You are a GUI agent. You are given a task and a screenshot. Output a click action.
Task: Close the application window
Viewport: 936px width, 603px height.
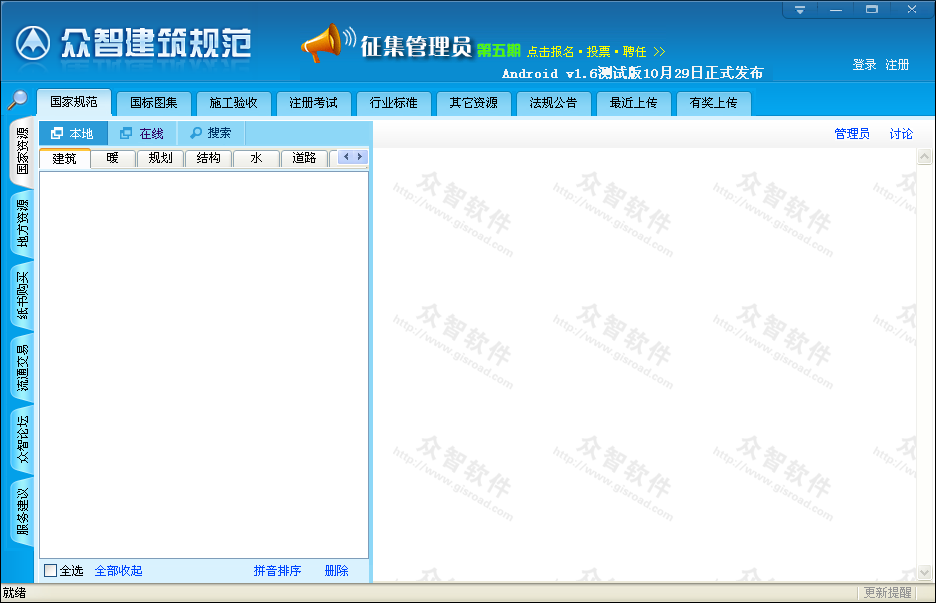912,10
